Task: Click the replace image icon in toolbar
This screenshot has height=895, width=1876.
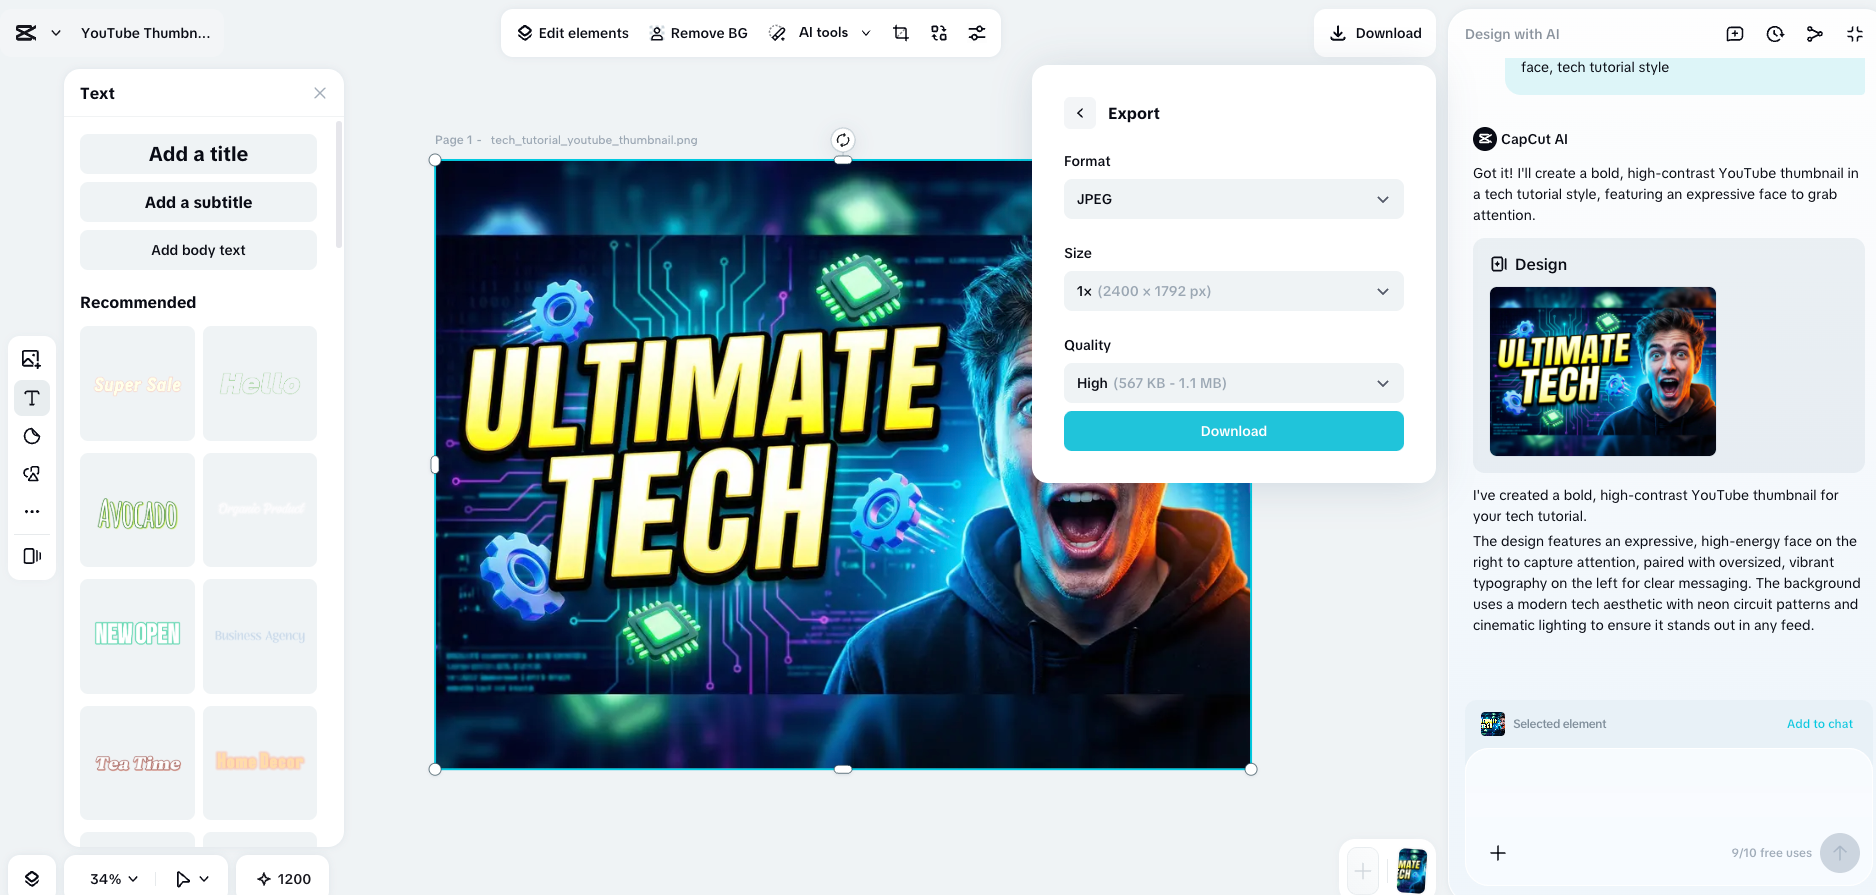Action: (x=939, y=33)
